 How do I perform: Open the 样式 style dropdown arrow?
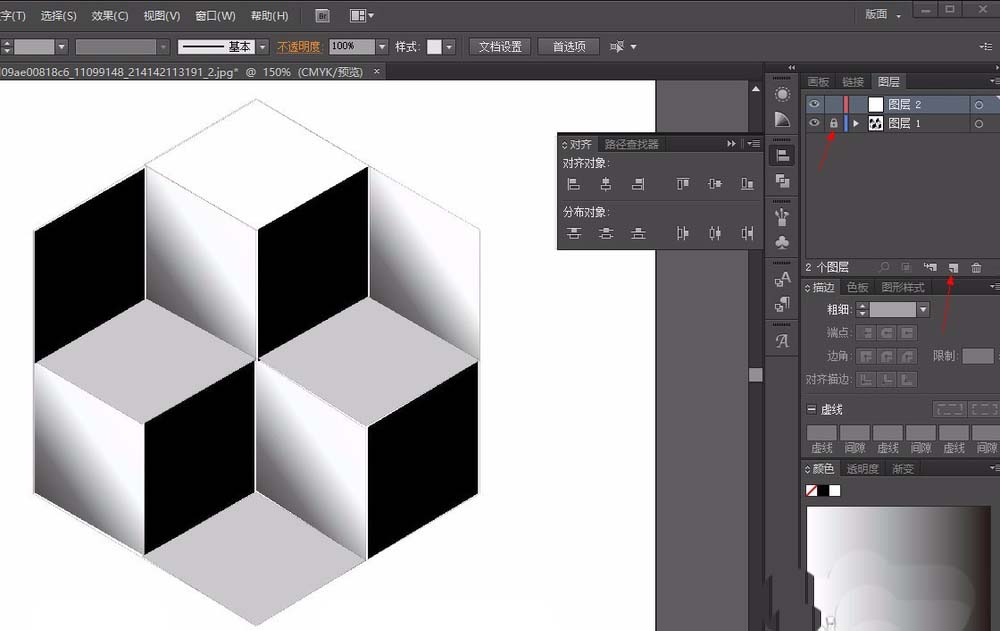tap(449, 47)
